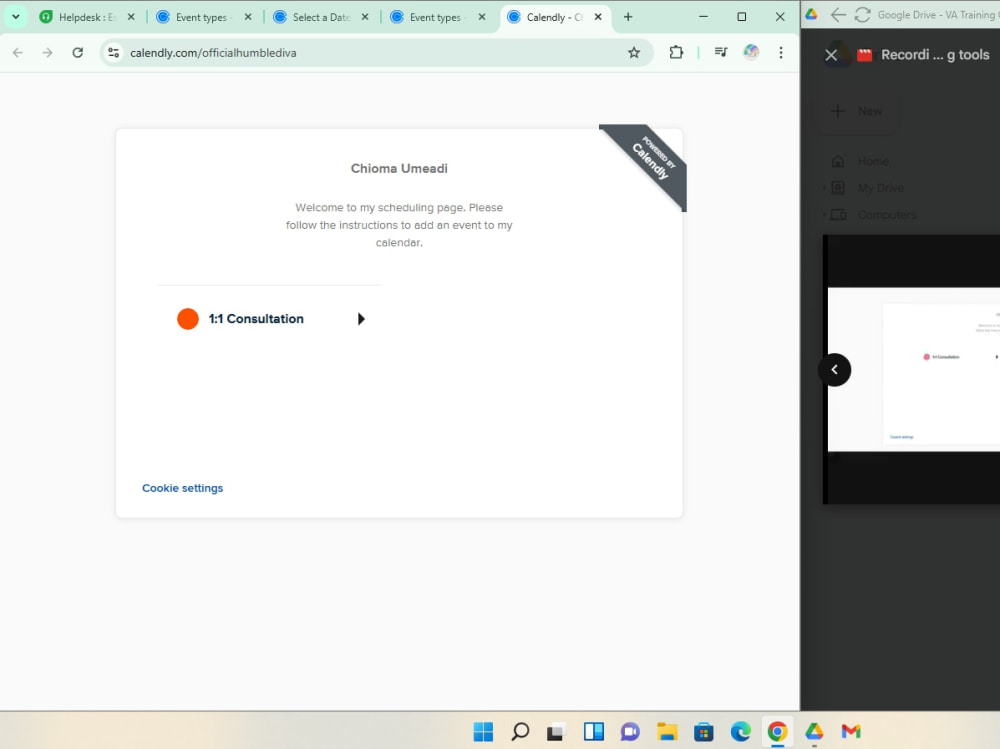The height and width of the screenshot is (749, 1000).
Task: Open a new browser tab
Action: click(x=628, y=17)
